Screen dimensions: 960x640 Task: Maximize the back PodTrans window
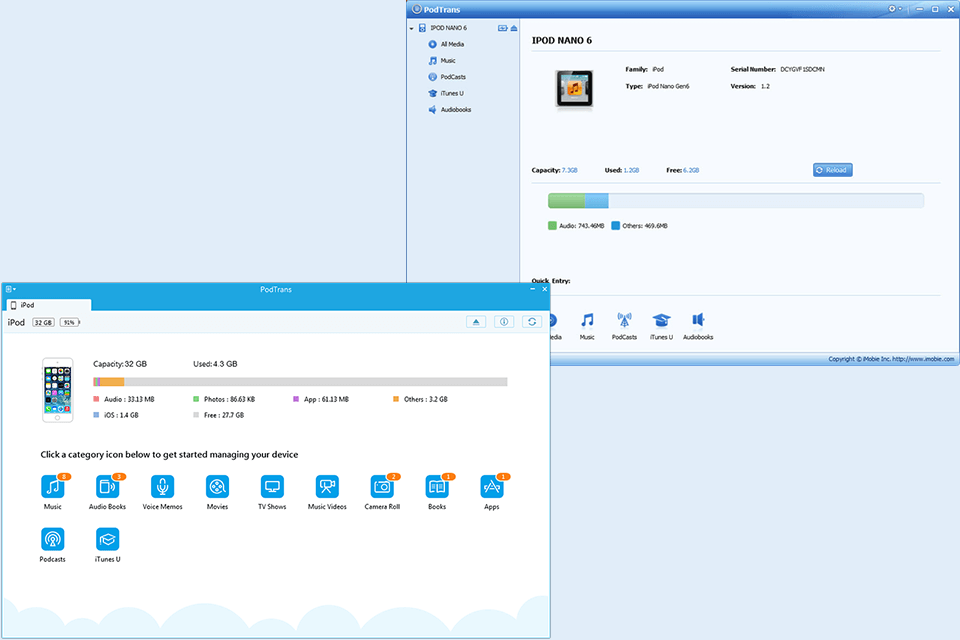935,9
